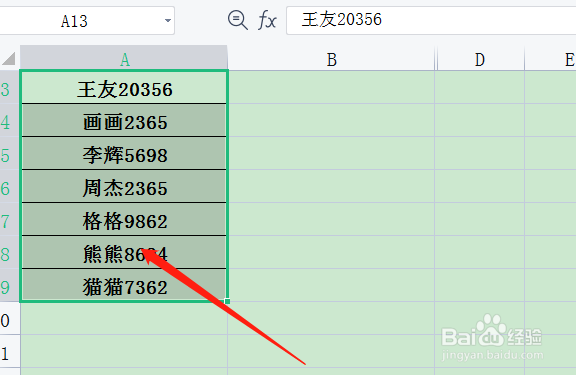Click the fill handle at selection corner
This screenshot has height=375, width=576.
pos(227,301)
